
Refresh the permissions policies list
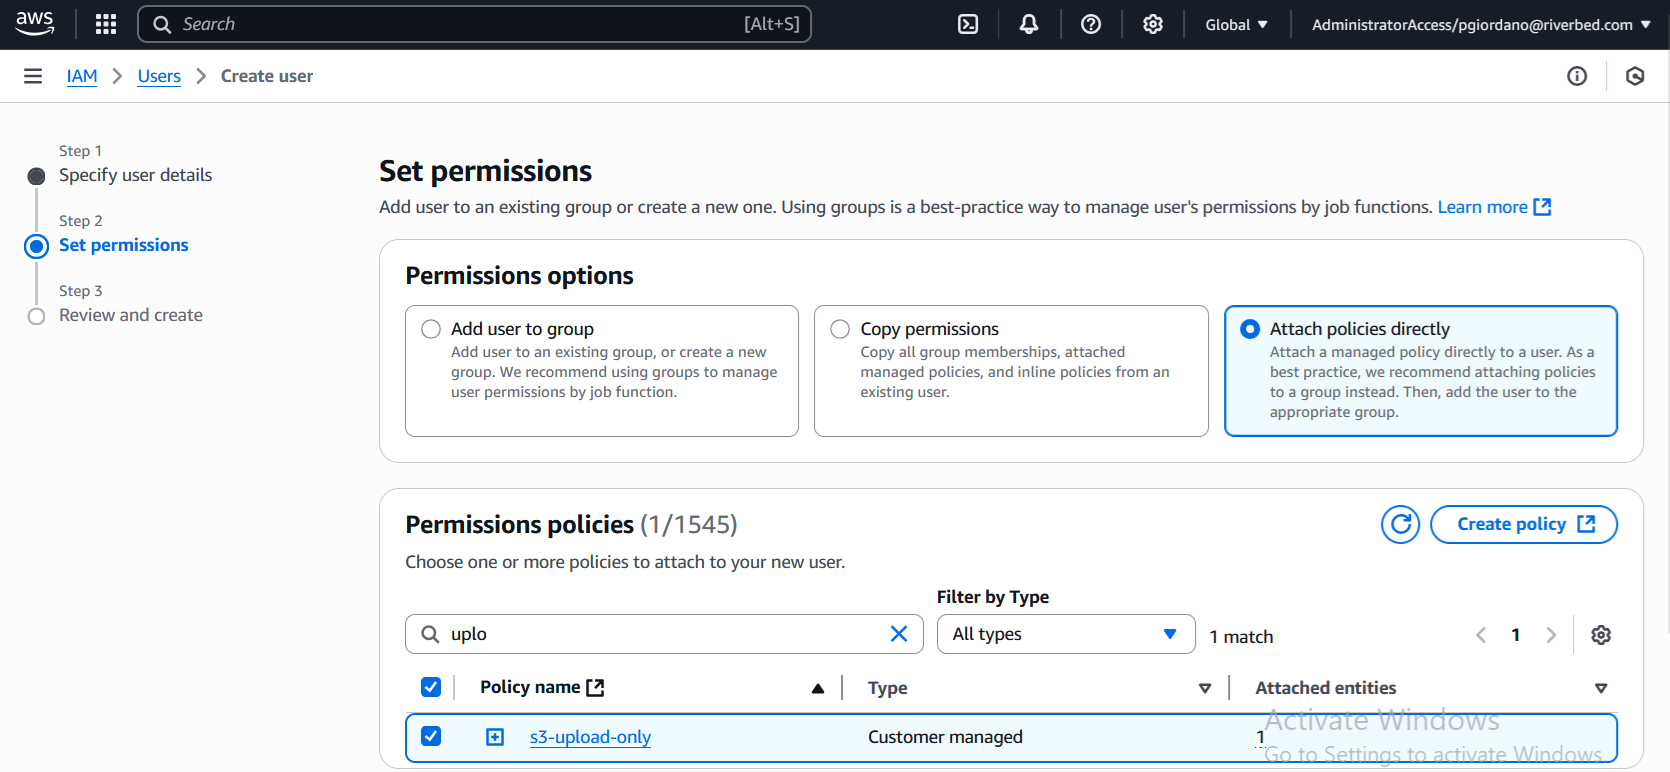[x=1400, y=524]
